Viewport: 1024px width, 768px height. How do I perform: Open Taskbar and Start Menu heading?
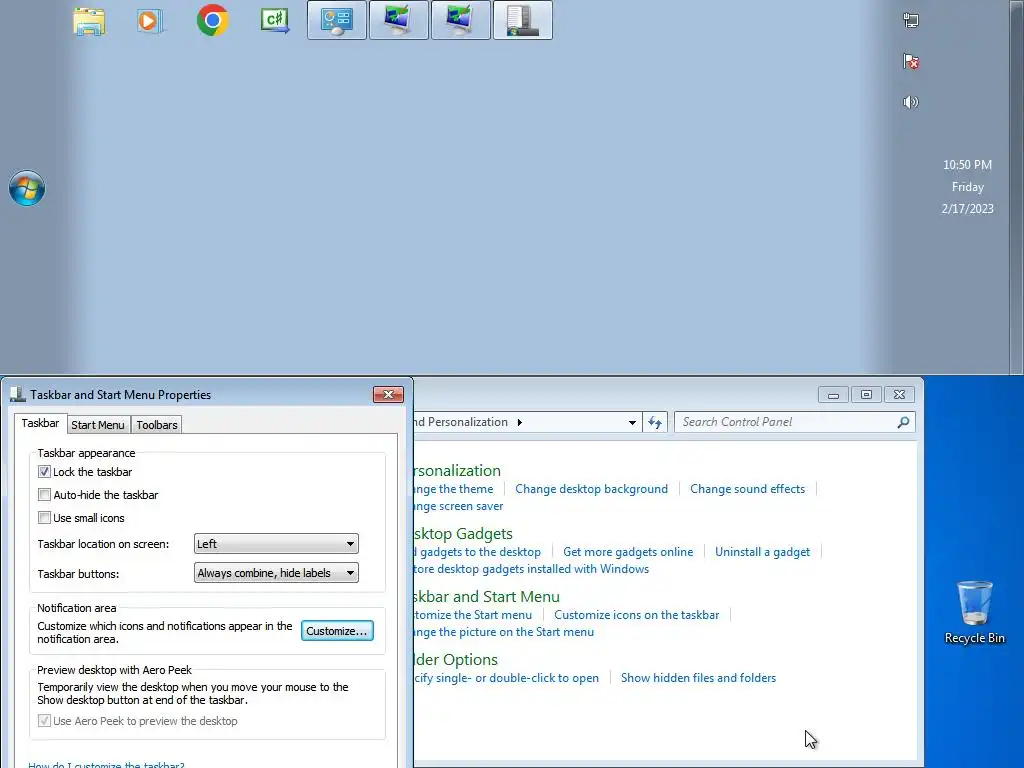[x=487, y=596]
